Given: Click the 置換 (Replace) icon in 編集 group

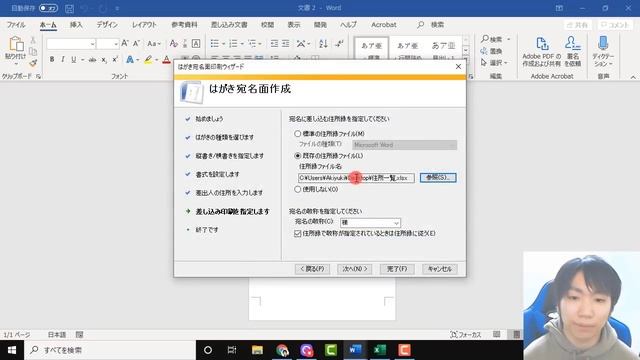Looking at the screenshot, I should click(491, 51).
